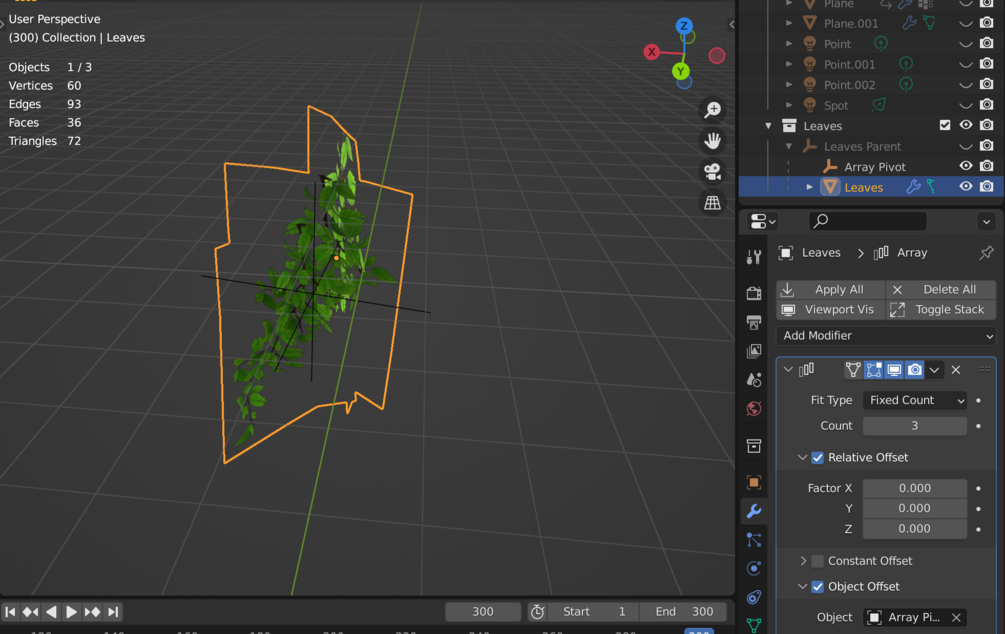
Task: Open the View Layer properties tab
Action: pyautogui.click(x=754, y=351)
